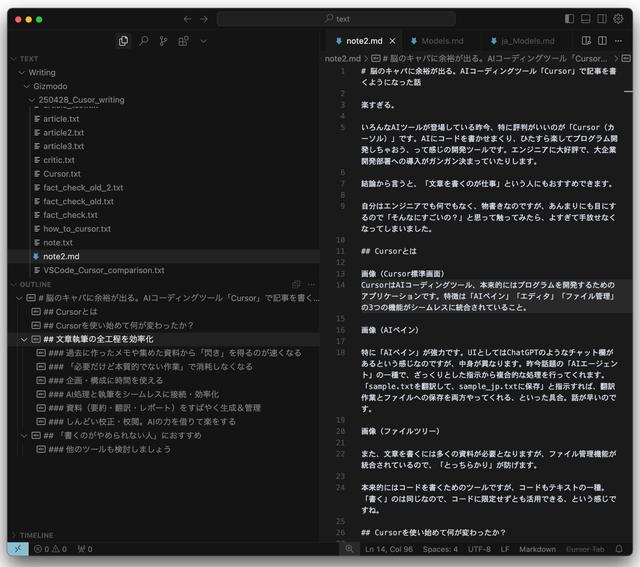Image resolution: width=640 pixels, height=567 pixels.
Task: Collapse all outline items icon
Action: pos(296,284)
